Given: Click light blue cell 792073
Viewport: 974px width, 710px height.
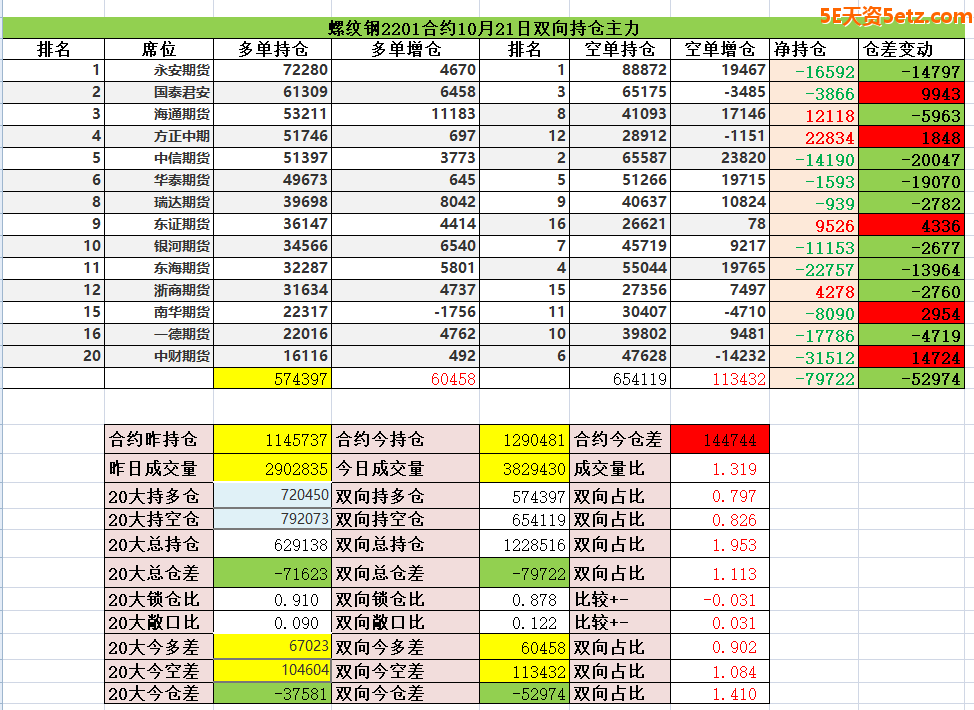Looking at the screenshot, I should [x=273, y=519].
